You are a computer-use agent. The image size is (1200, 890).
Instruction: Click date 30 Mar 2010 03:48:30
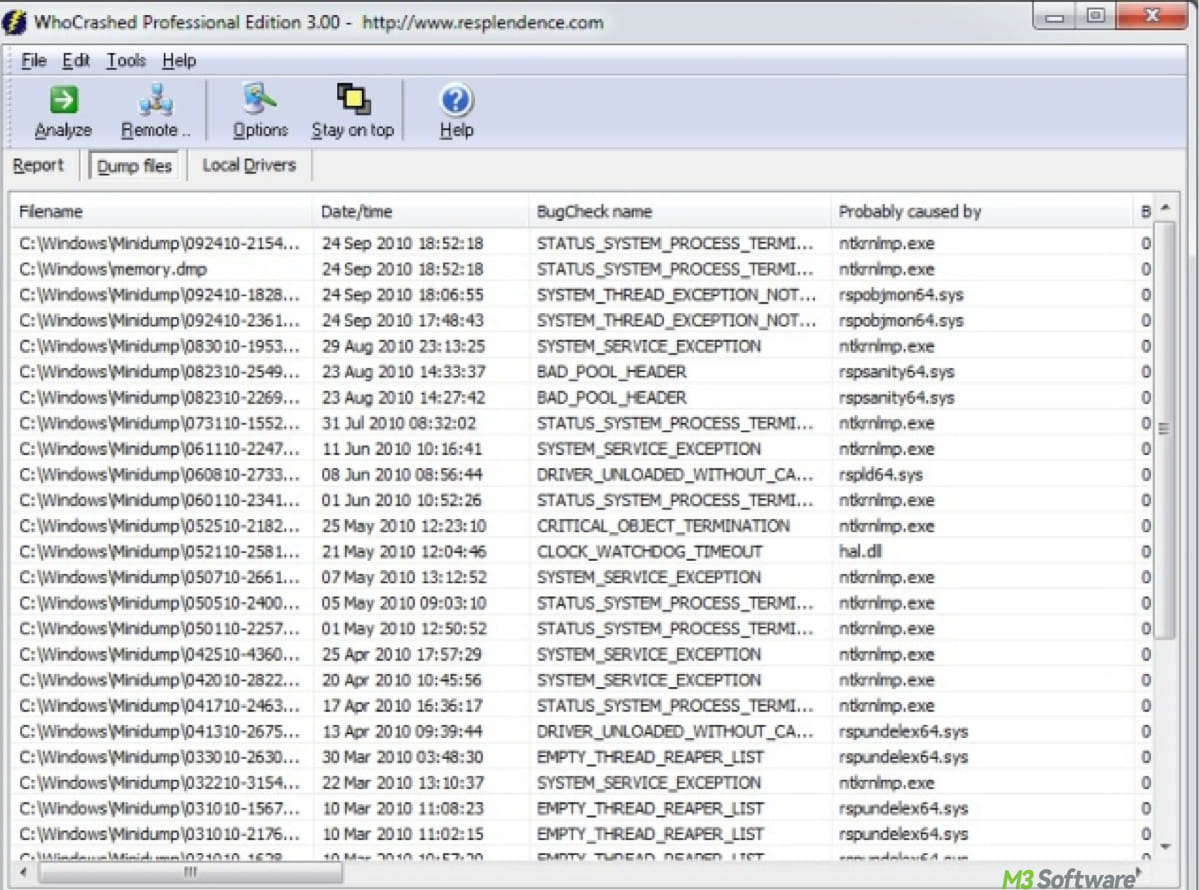click(402, 757)
